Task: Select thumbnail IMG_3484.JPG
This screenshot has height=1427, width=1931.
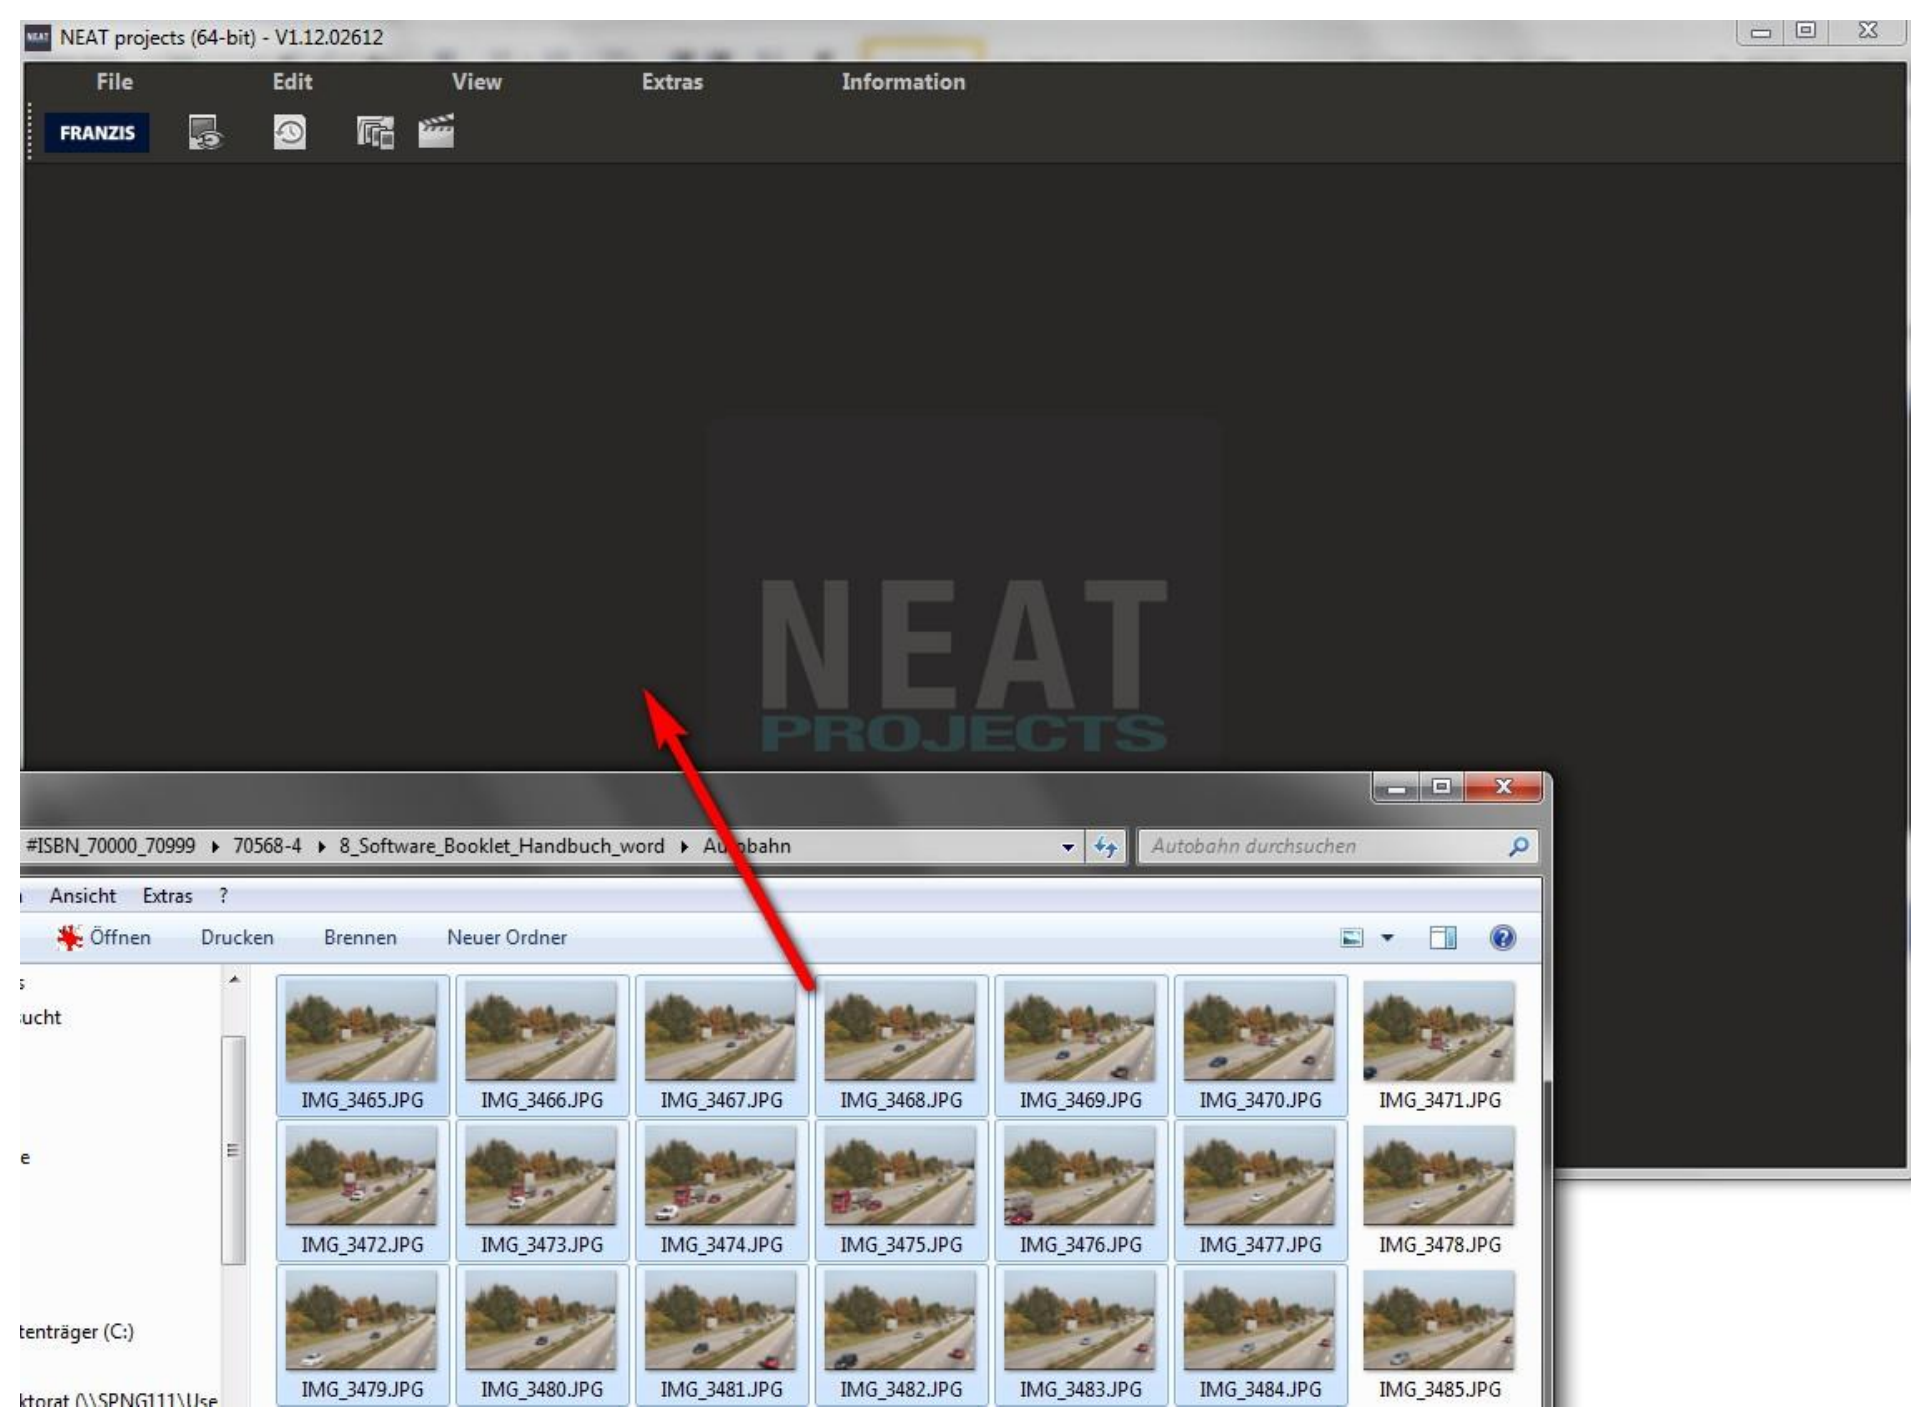Action: click(1260, 1335)
